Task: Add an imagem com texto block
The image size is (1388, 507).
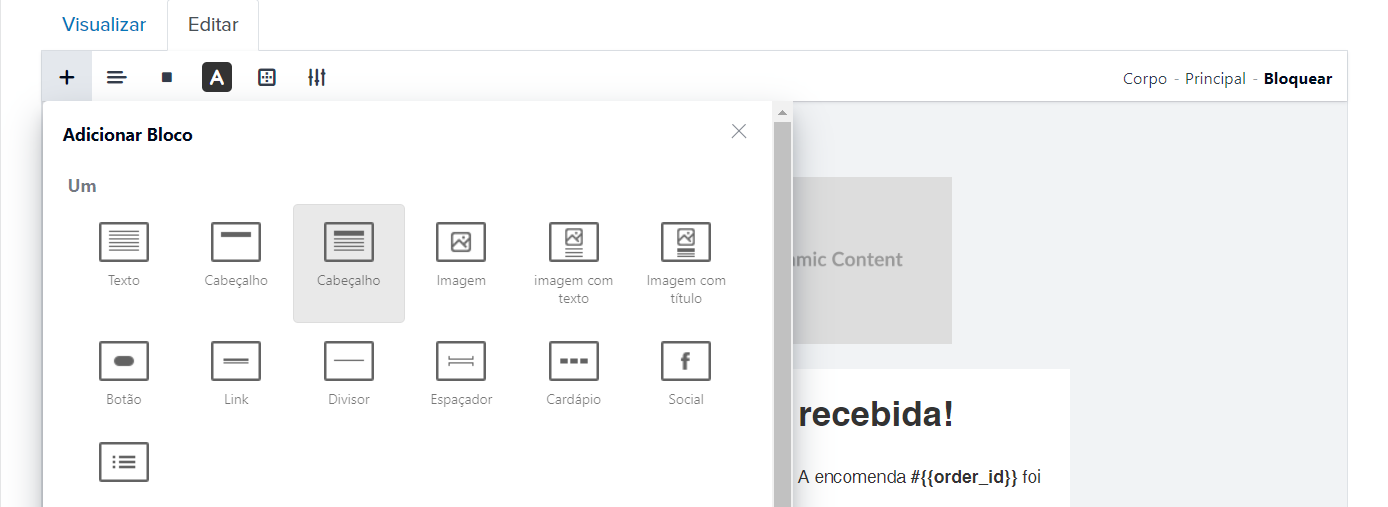Action: (x=574, y=263)
